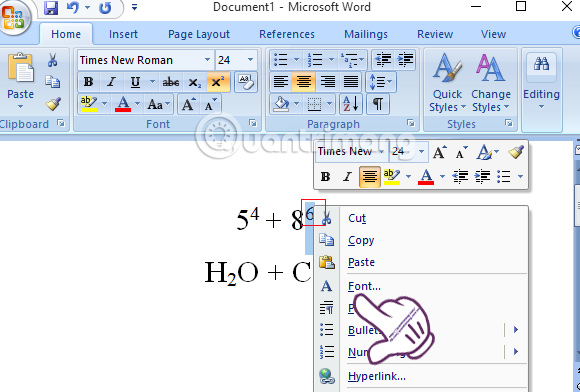
Task: Open Paragraph dialog launcher
Action: [x=411, y=123]
